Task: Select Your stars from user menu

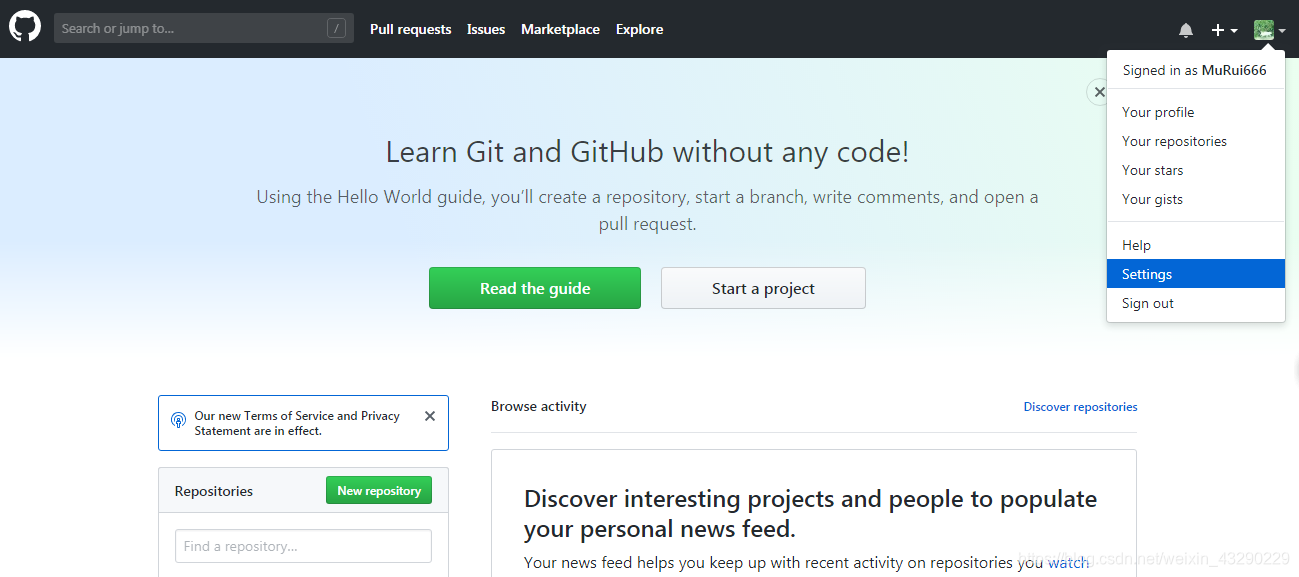Action: (1196, 170)
